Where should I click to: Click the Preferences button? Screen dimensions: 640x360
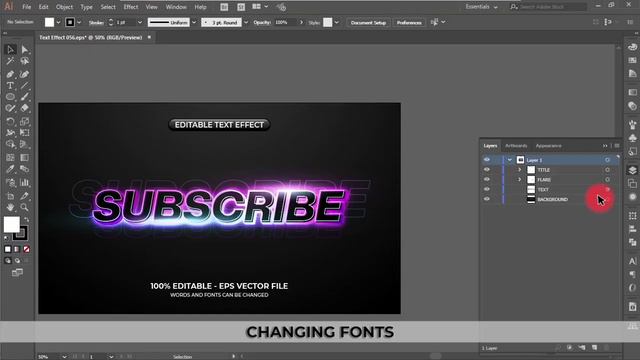409,22
